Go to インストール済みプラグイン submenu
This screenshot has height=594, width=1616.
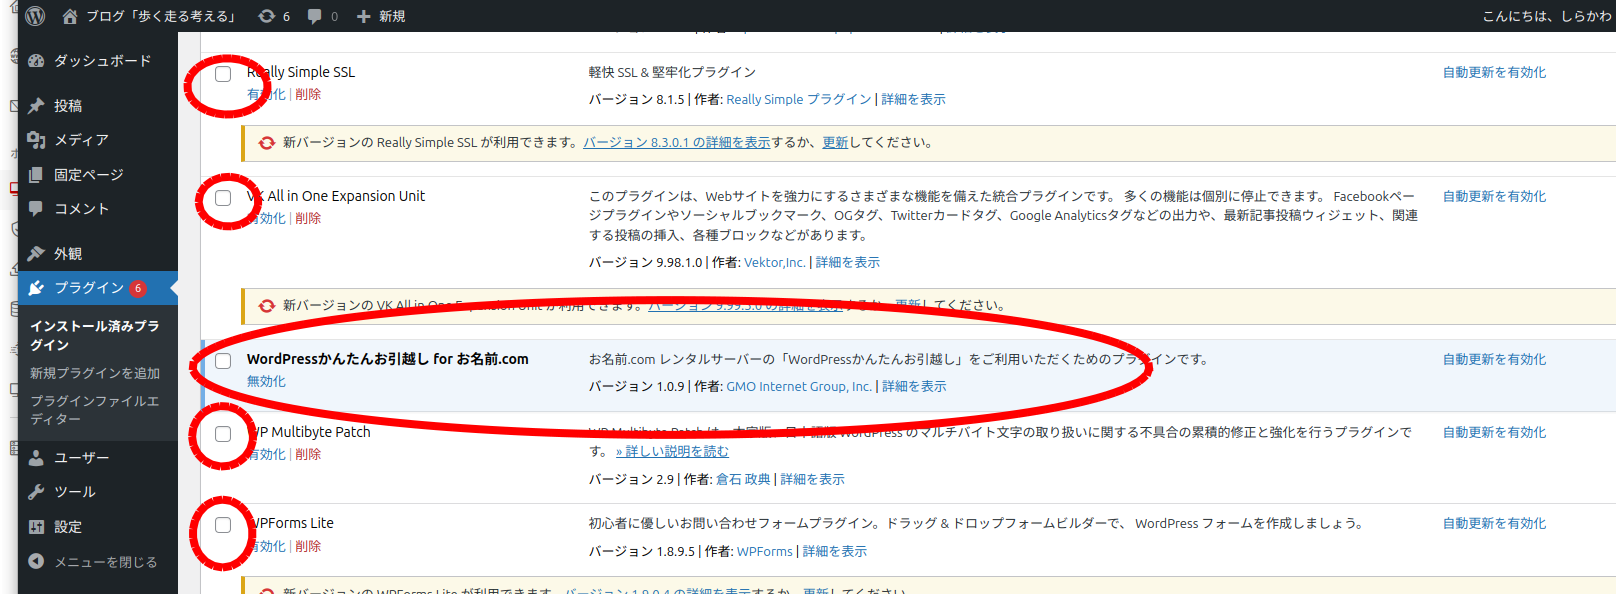[94, 335]
